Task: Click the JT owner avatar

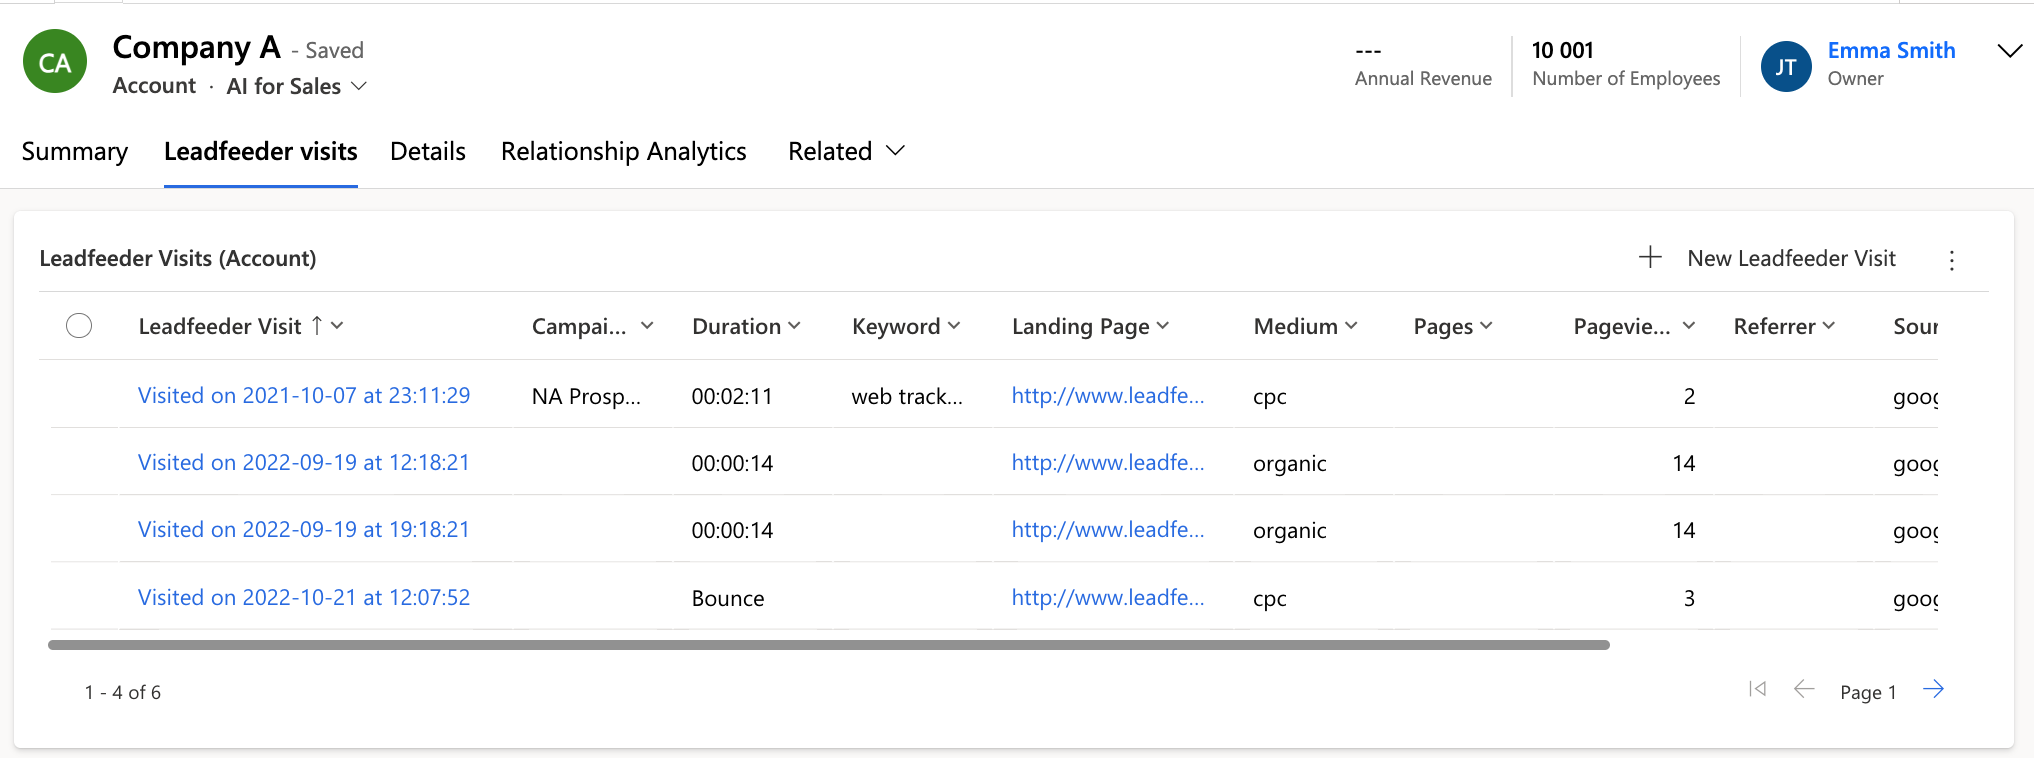Action: 1786,66
